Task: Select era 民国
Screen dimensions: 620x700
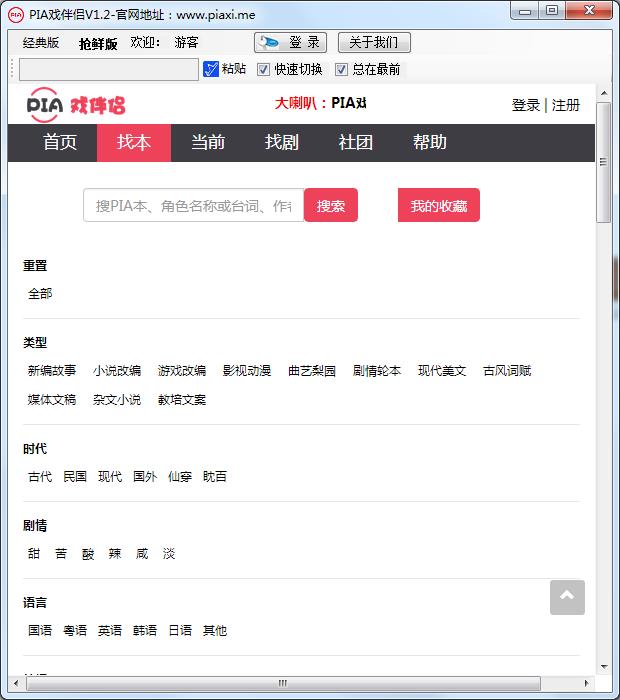Action: [75, 476]
